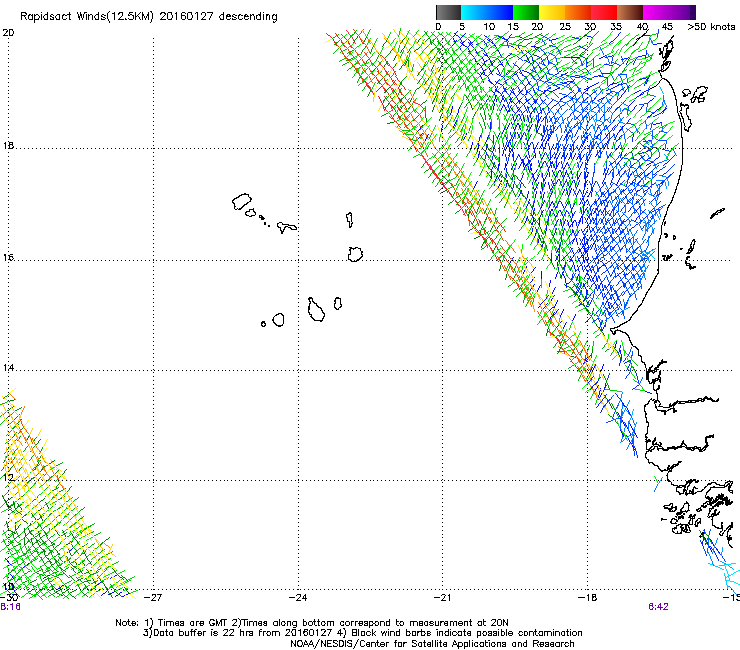The width and height of the screenshot is (740, 650).
Task: Click the longitude label '-27'
Action: click(152, 597)
